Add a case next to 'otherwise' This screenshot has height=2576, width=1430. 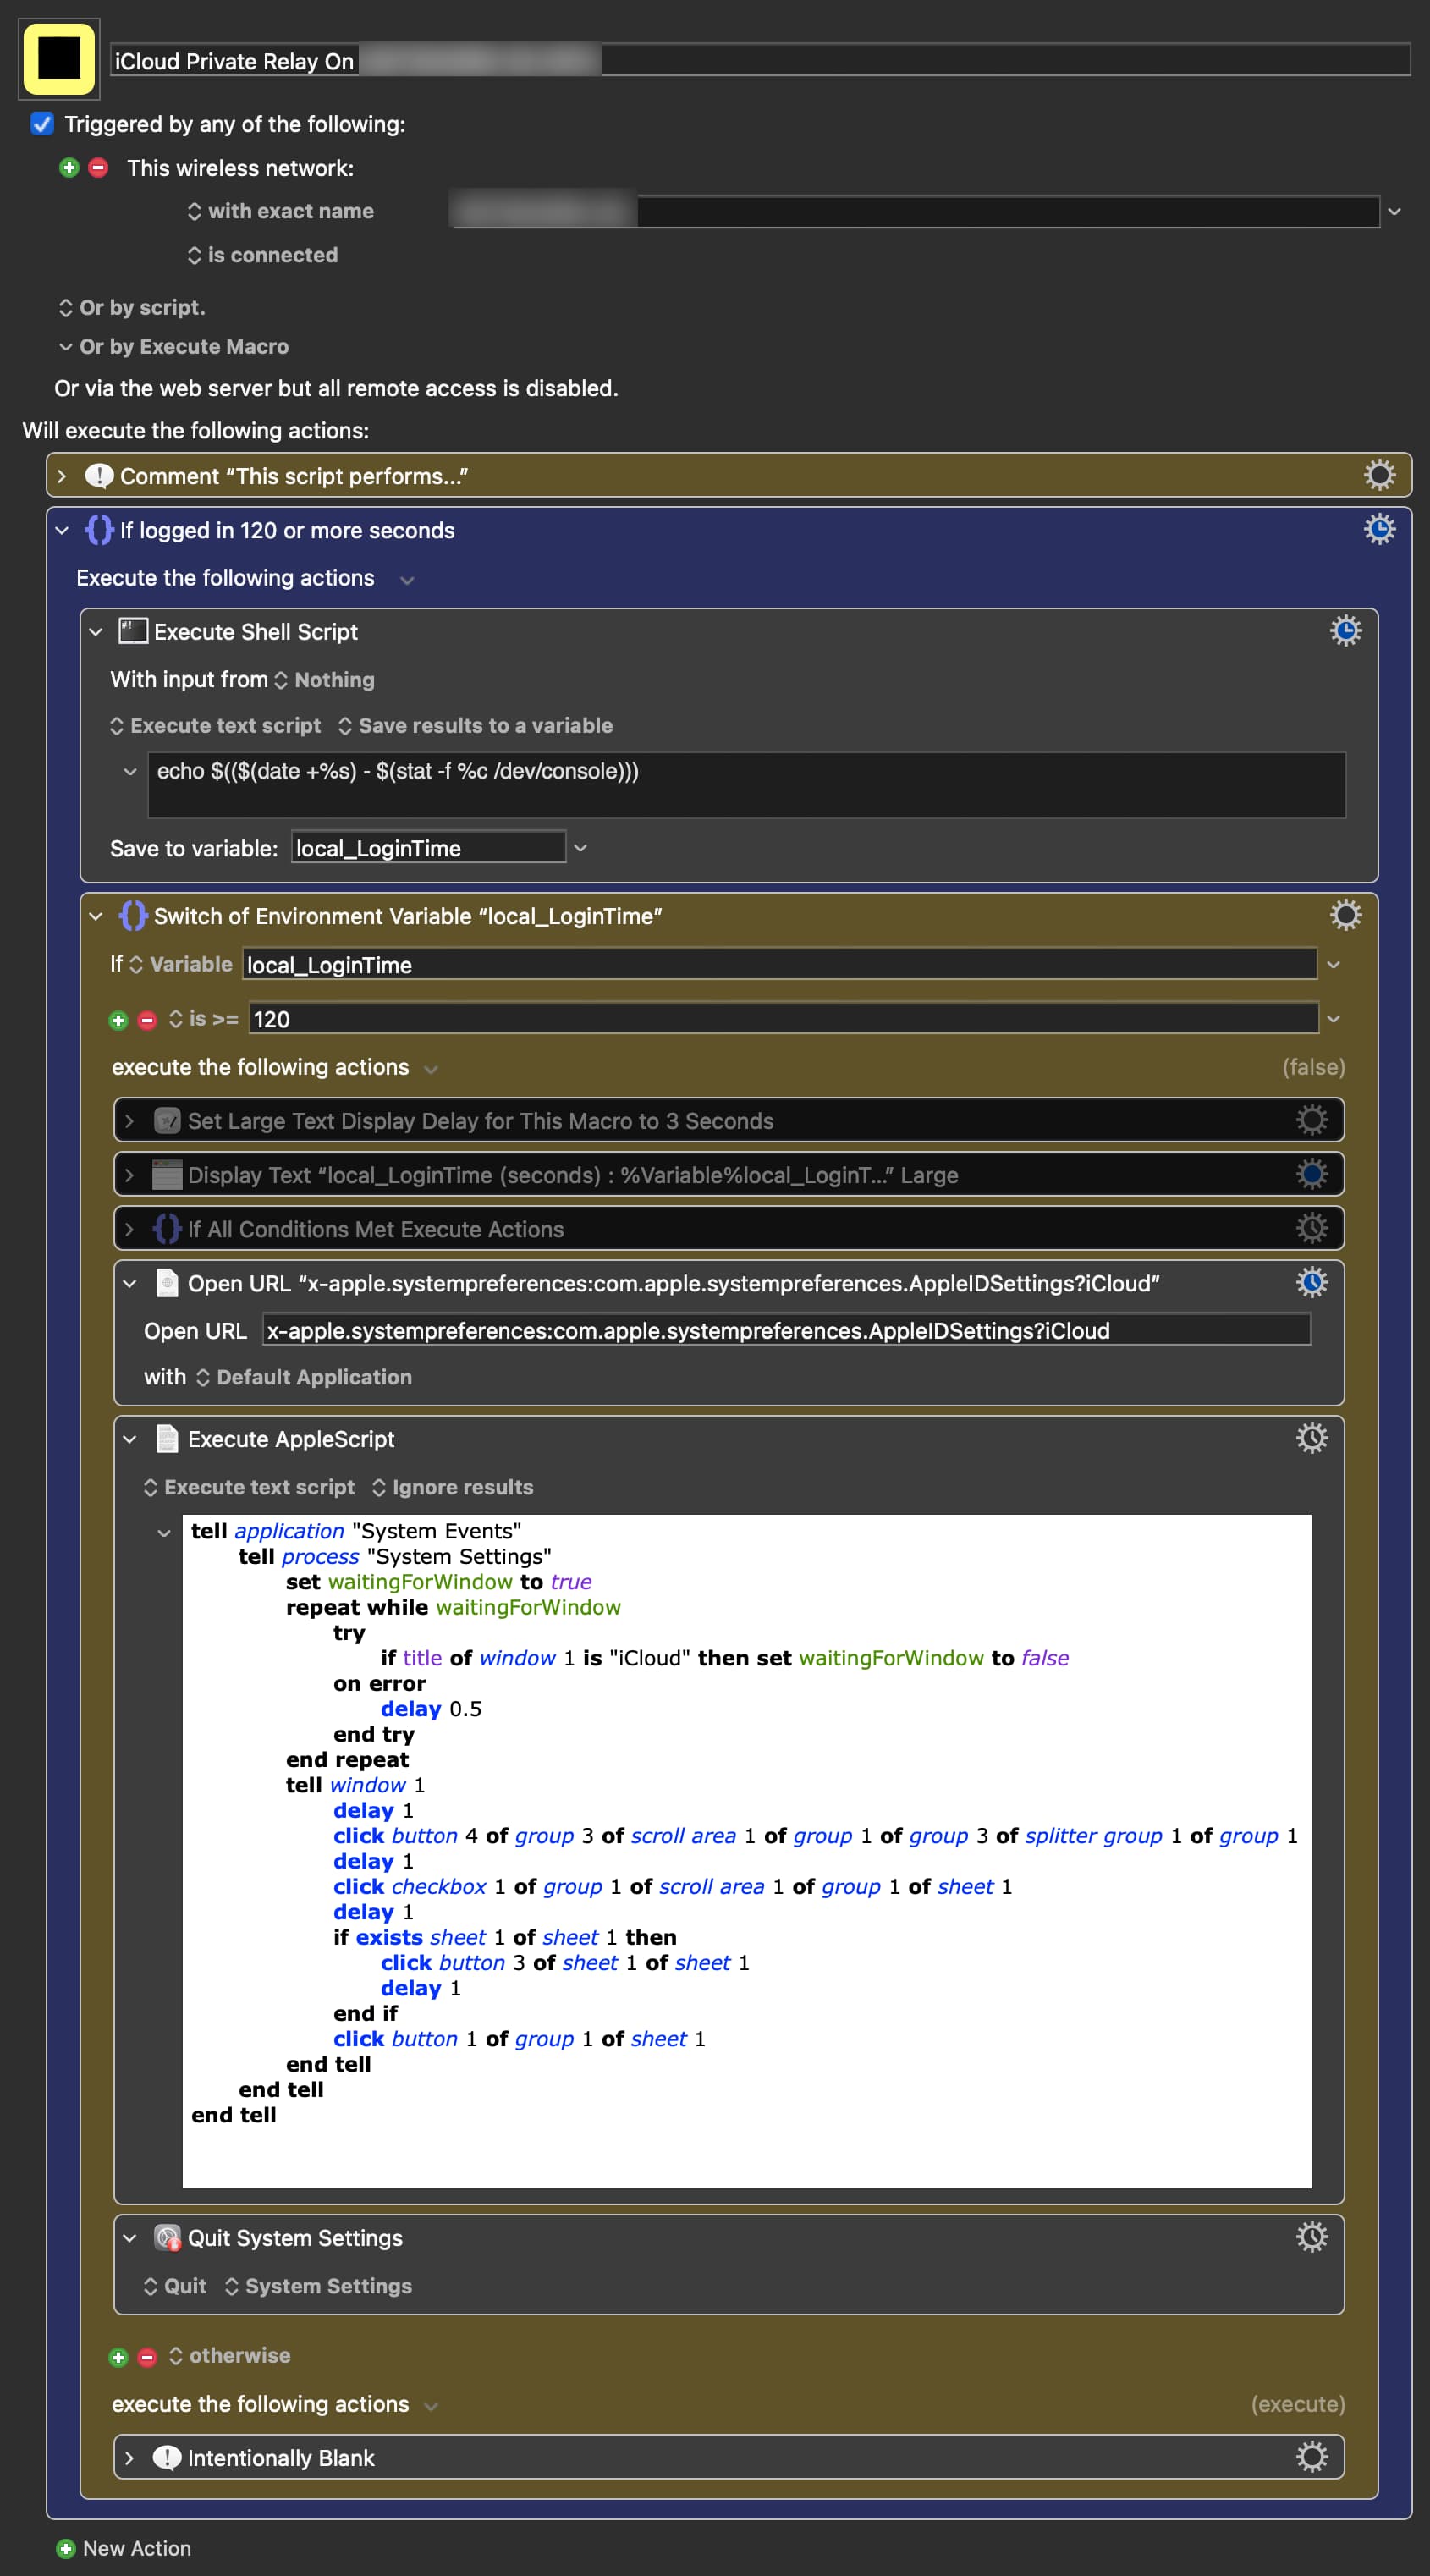(118, 2357)
